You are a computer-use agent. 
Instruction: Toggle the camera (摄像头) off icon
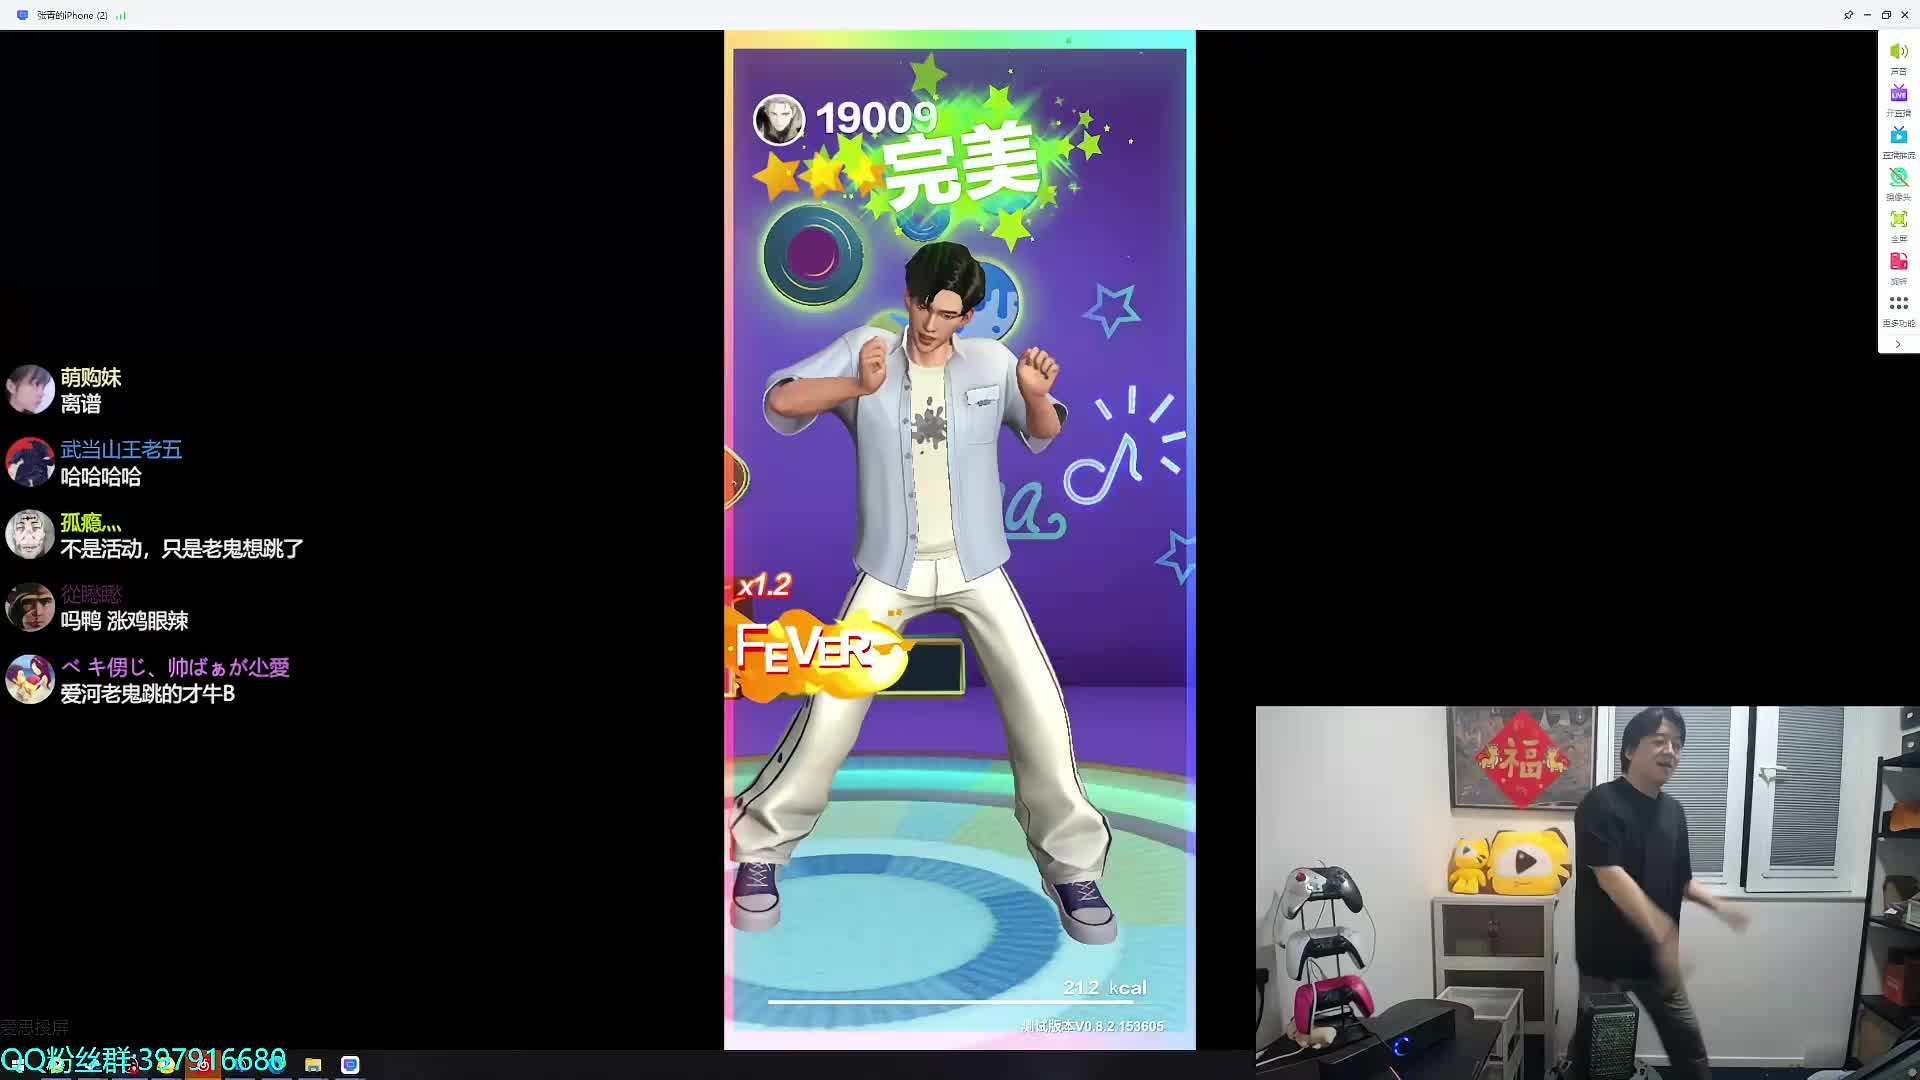[1898, 178]
